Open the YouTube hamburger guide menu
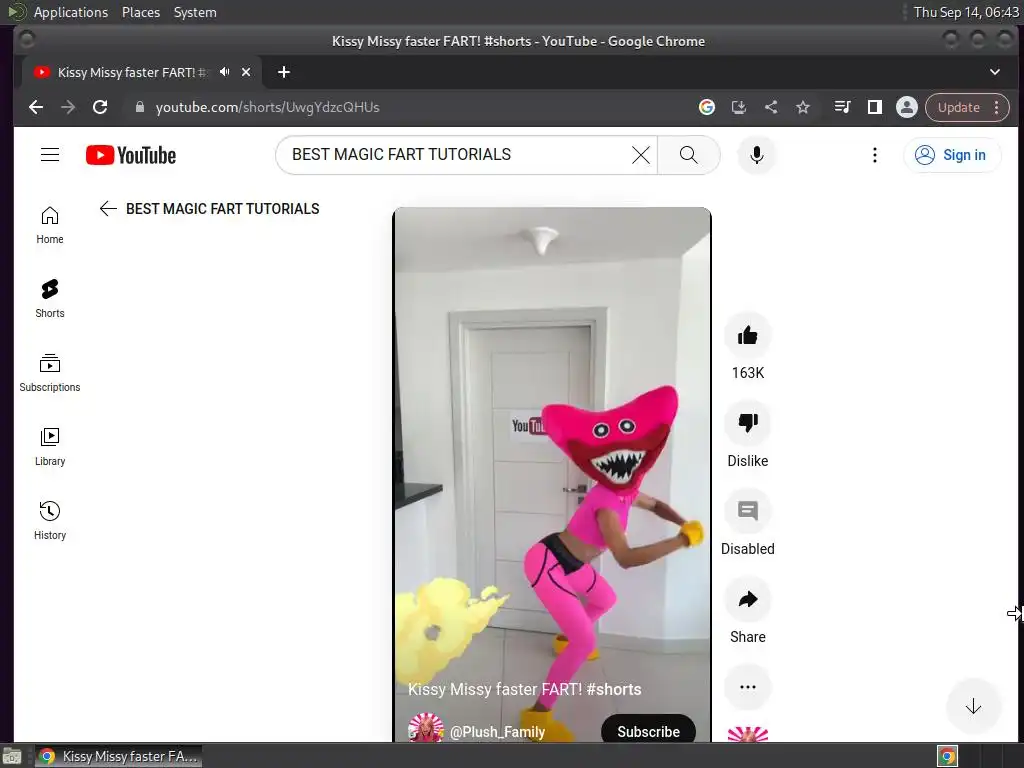 (x=50, y=155)
